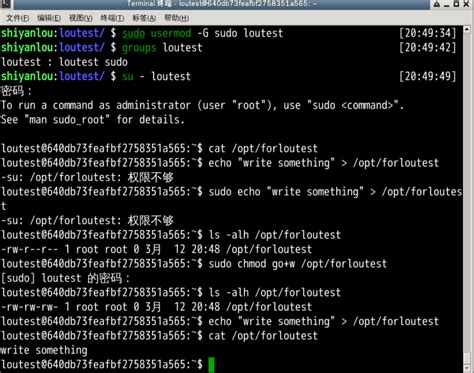
Task: Click the '-rw-rw-rw- 1 root root' listing line
Action: click(x=157, y=307)
